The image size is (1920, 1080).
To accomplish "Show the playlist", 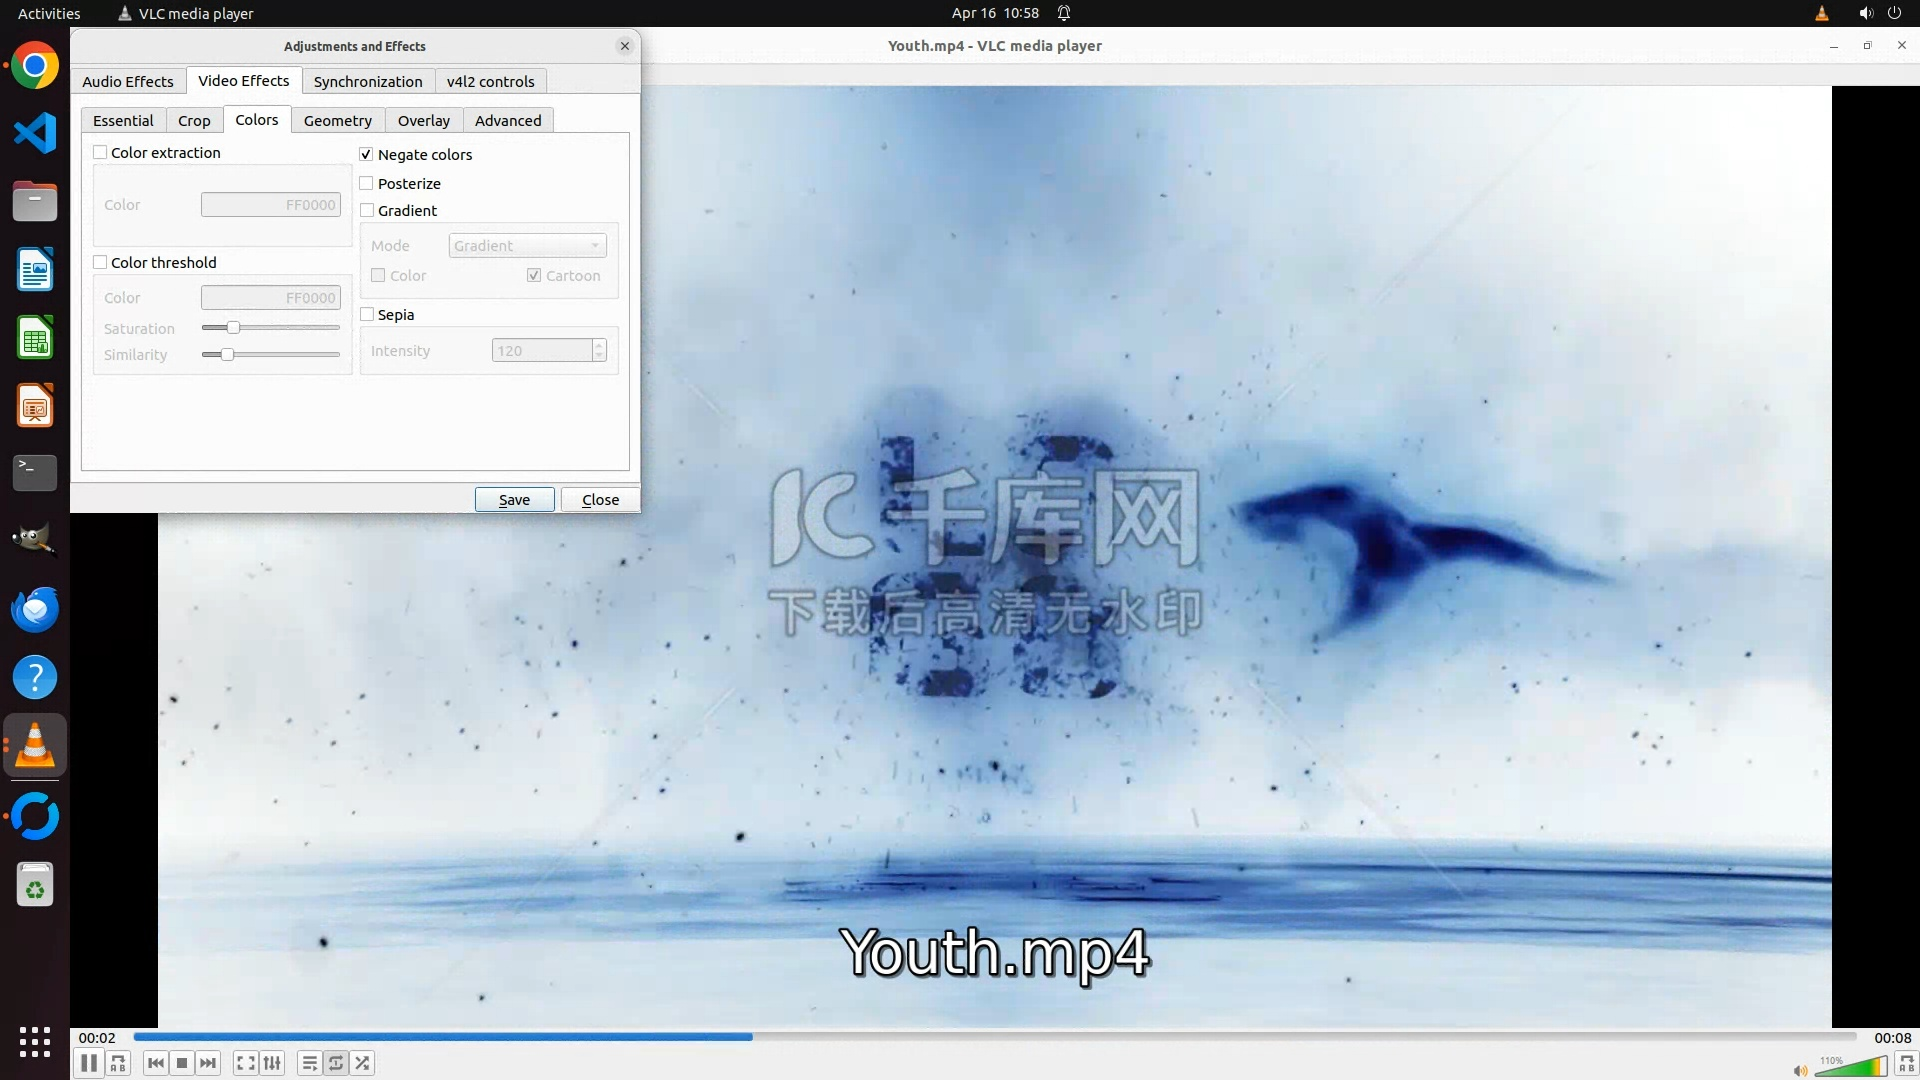I will [x=309, y=1063].
